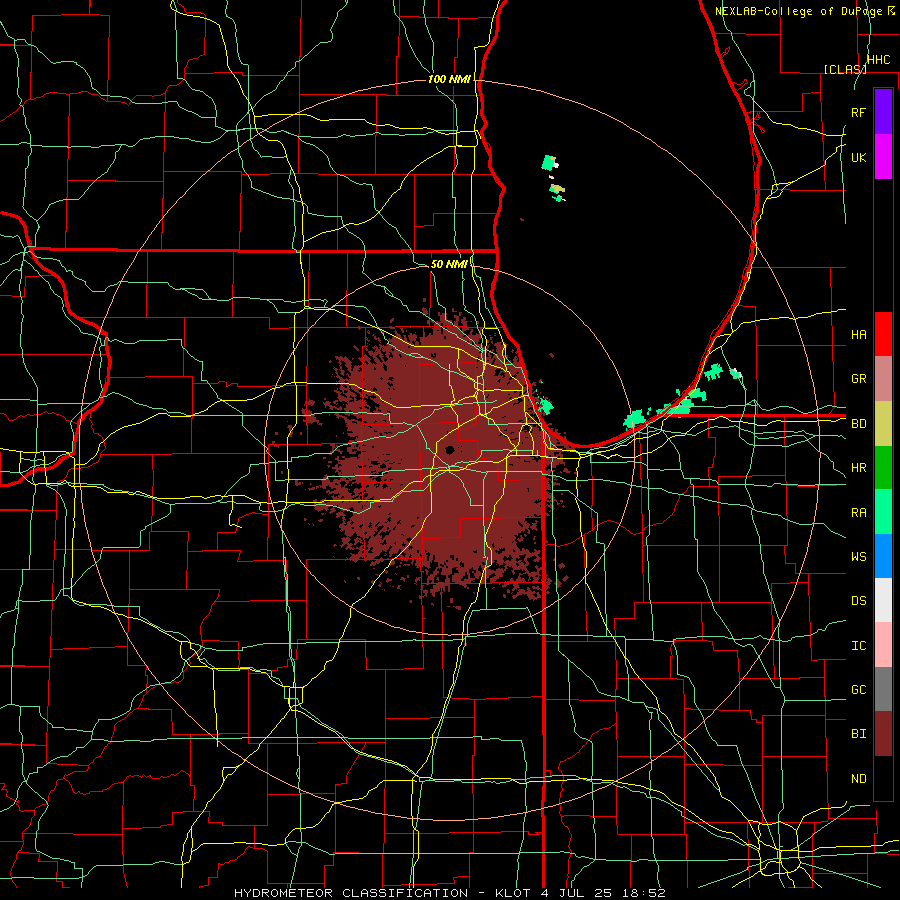
Task: Click the purple RF legend color swatch
Action: click(883, 112)
